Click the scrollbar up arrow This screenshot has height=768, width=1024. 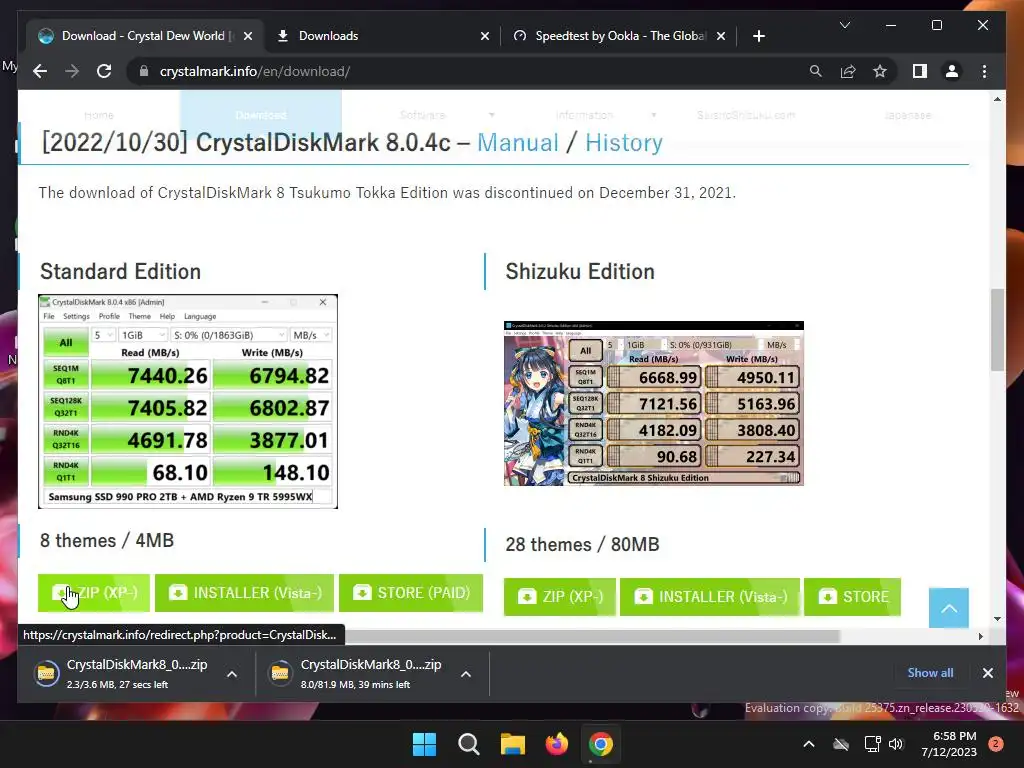(x=997, y=99)
